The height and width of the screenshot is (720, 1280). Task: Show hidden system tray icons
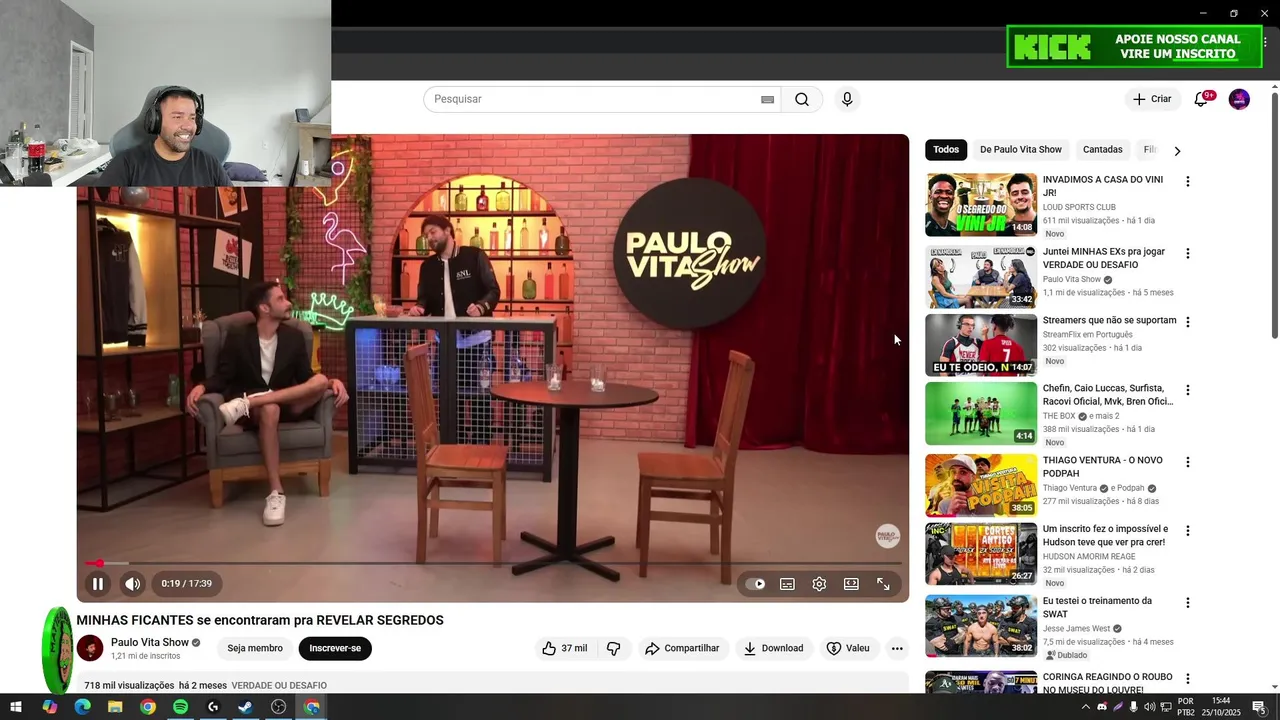(1086, 707)
